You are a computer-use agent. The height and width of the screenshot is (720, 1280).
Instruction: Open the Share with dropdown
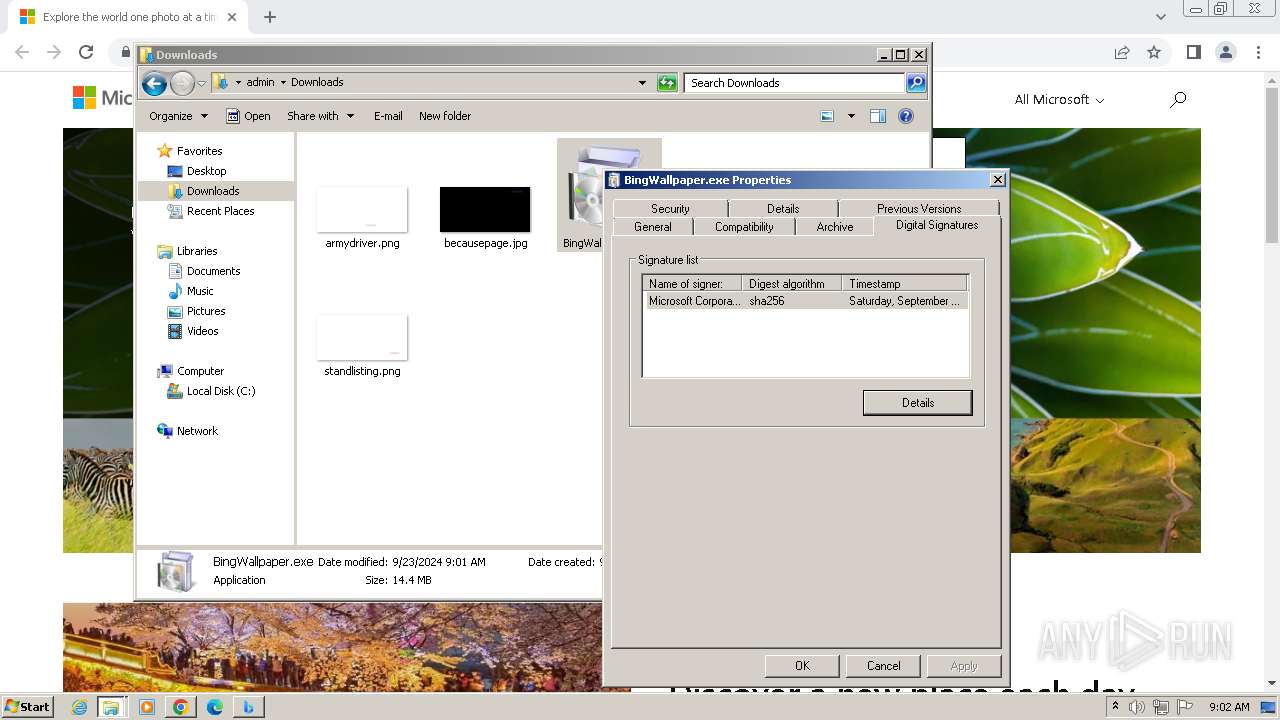pos(321,116)
